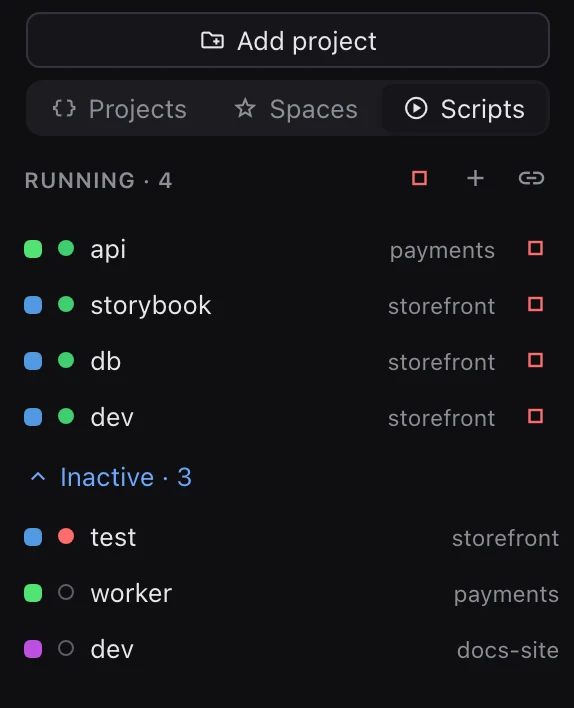Collapse the Inactive section chevron

[x=38, y=477]
